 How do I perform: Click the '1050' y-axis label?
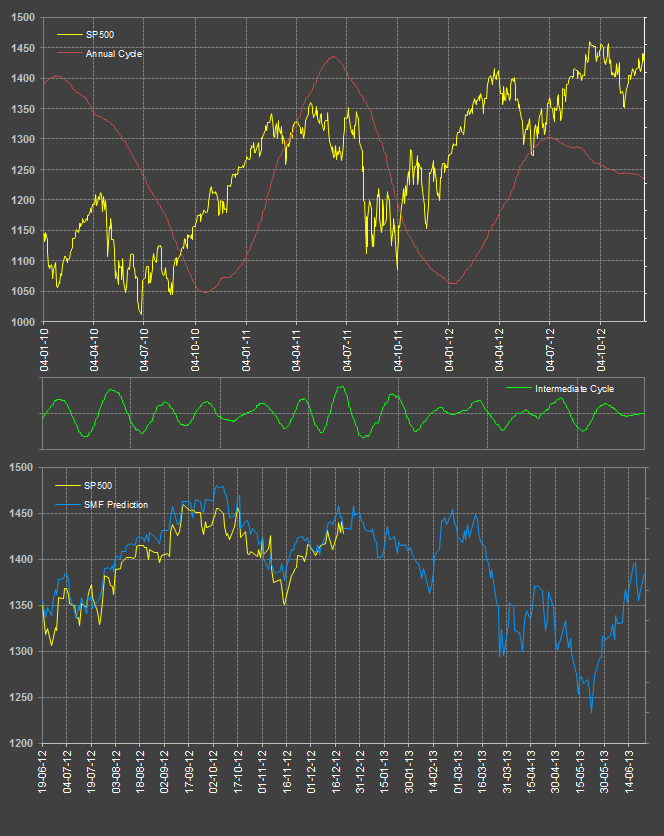click(22, 292)
